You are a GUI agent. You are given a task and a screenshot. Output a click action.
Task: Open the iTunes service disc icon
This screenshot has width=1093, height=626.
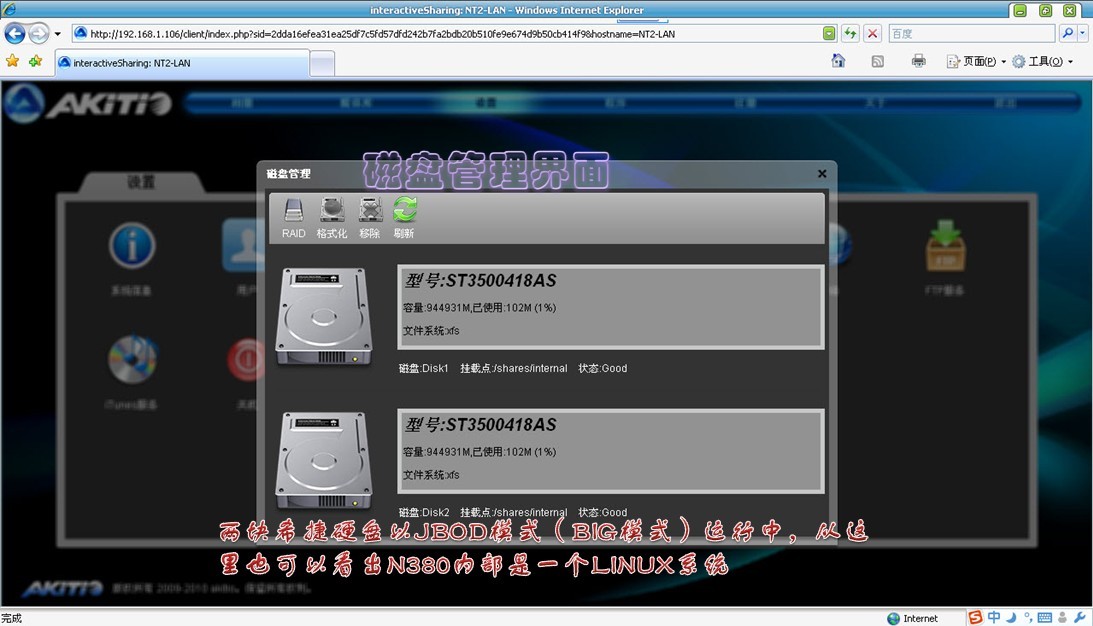(x=132, y=359)
